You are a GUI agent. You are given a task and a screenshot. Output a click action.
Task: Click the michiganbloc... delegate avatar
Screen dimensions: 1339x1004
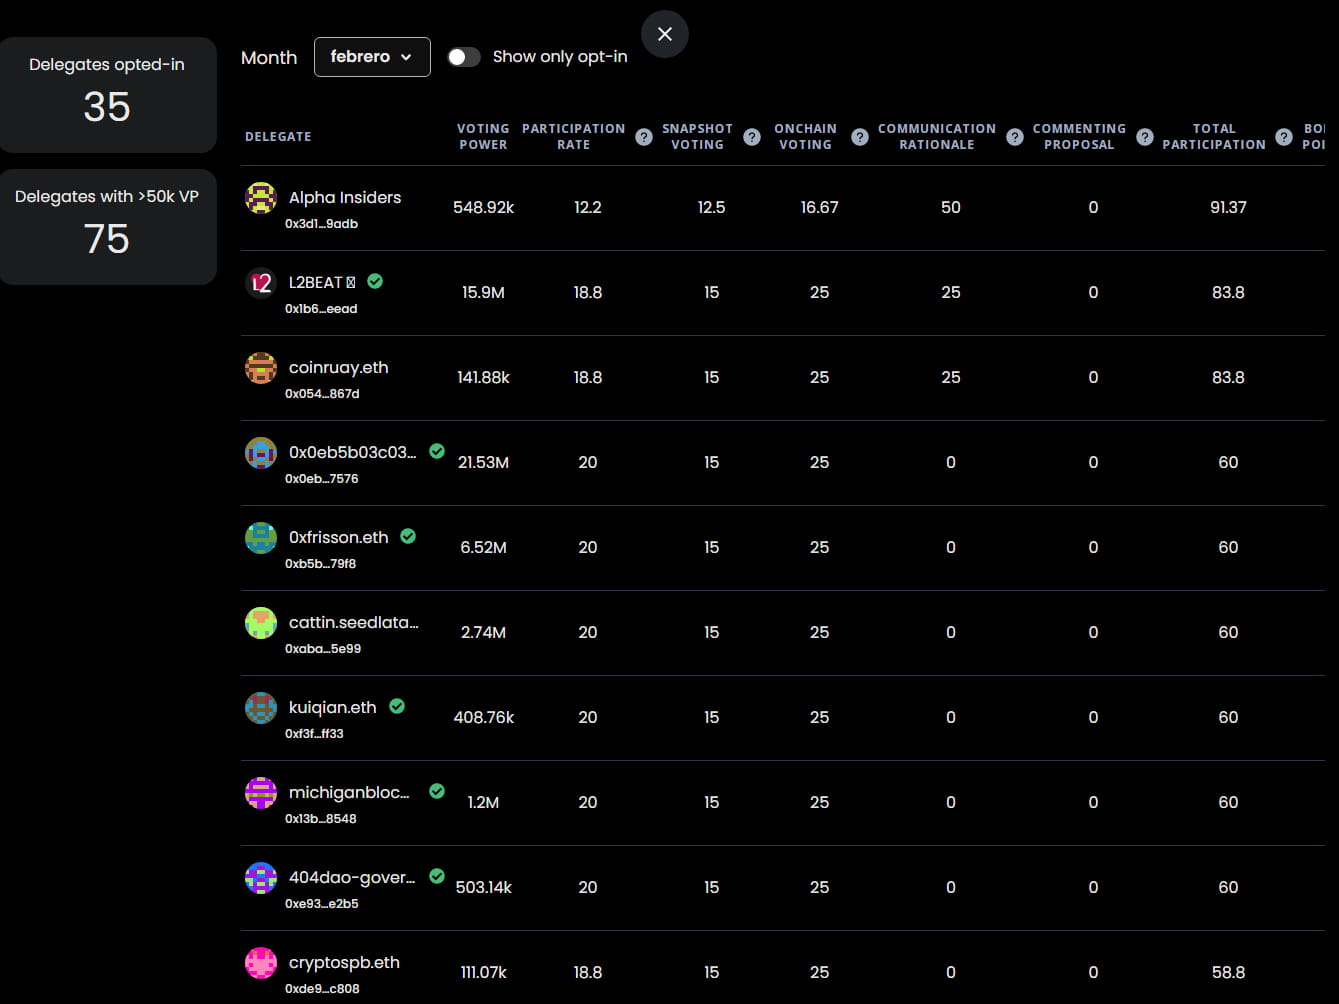pyautogui.click(x=261, y=793)
